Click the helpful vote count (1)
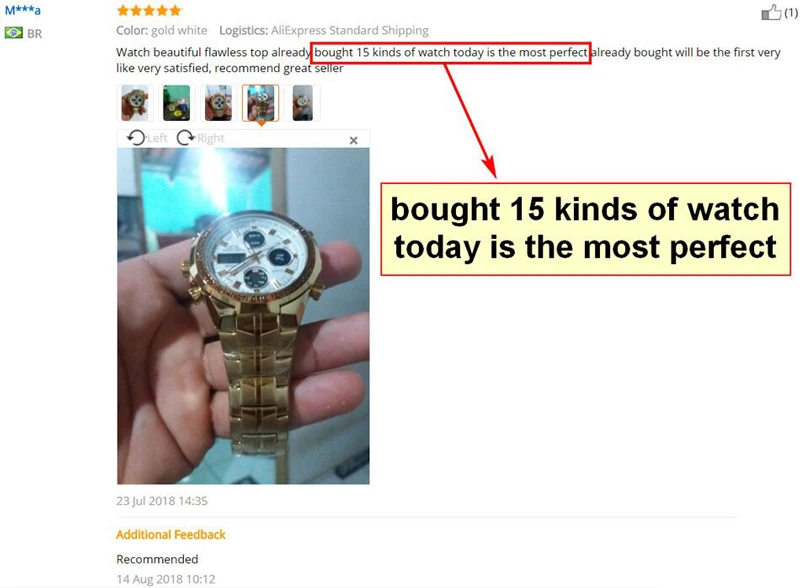This screenshot has width=800, height=588. [x=791, y=13]
